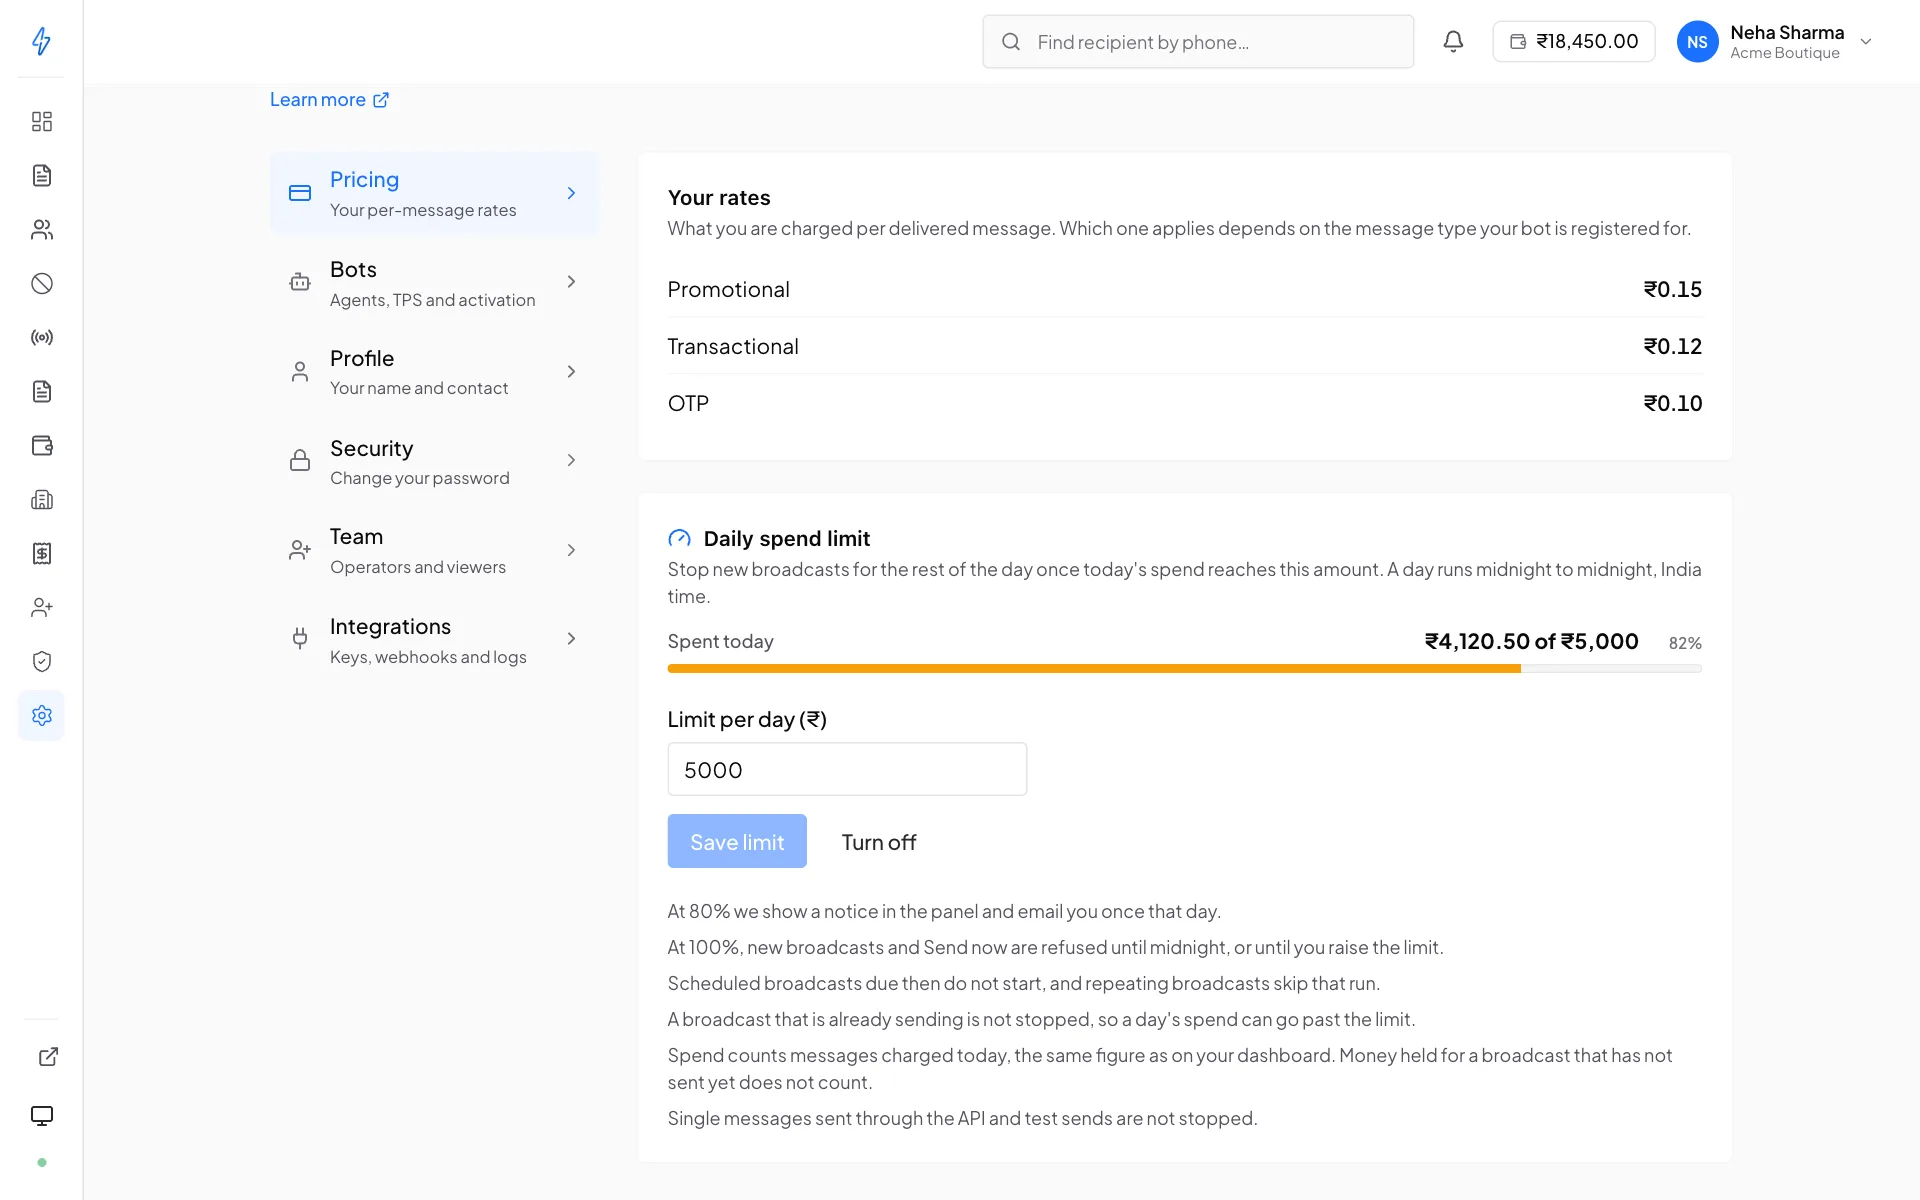This screenshot has width=1920, height=1200.
Task: Click the Acme Boutique company name
Action: click(1785, 53)
